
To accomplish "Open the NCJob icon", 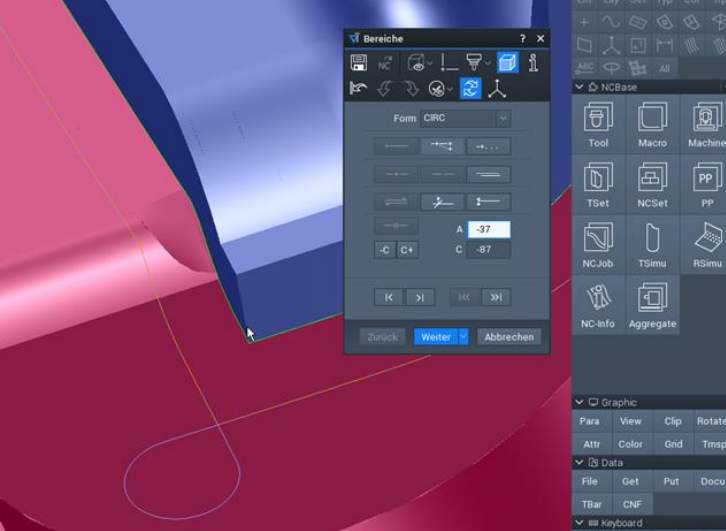I will pos(598,246).
